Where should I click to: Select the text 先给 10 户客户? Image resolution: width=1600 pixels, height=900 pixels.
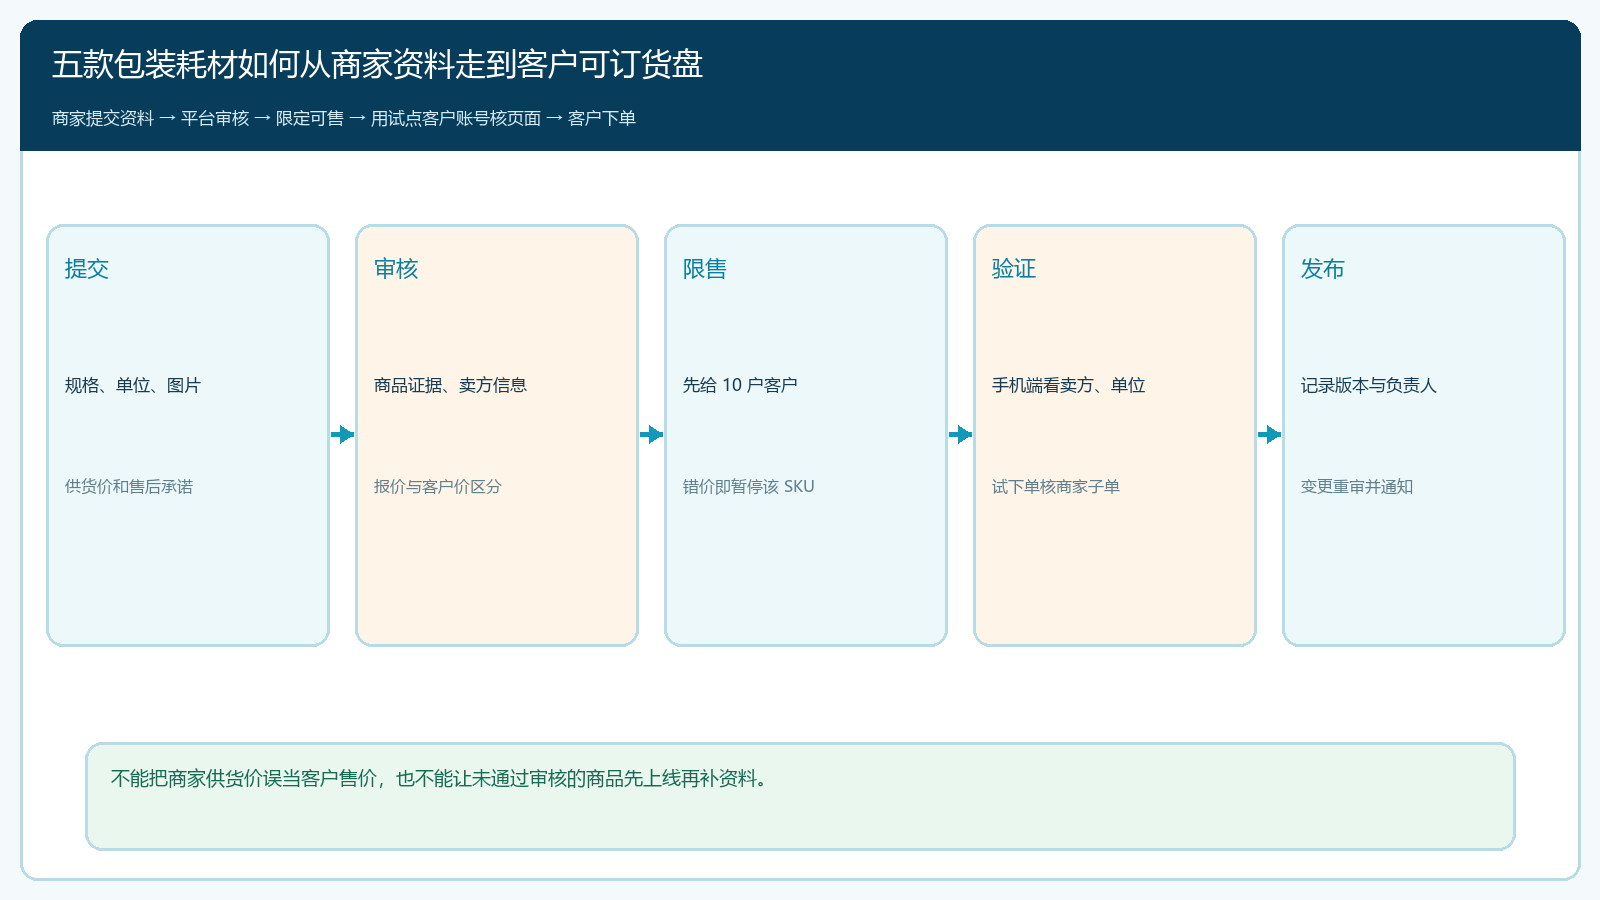pos(740,385)
